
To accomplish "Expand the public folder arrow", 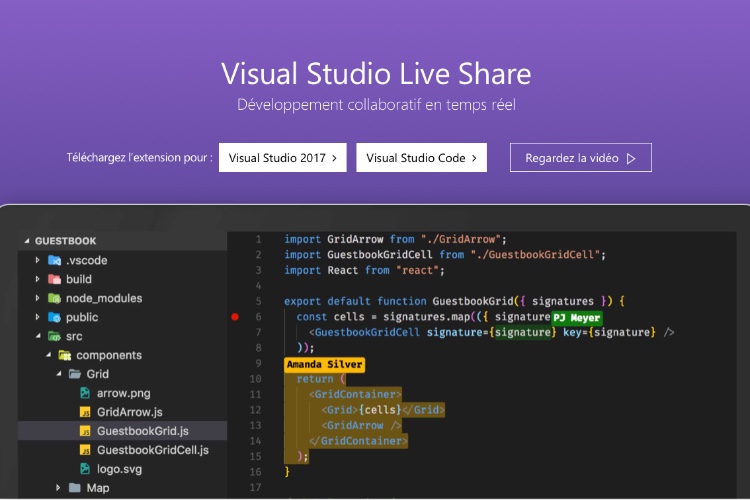I will click(x=37, y=317).
